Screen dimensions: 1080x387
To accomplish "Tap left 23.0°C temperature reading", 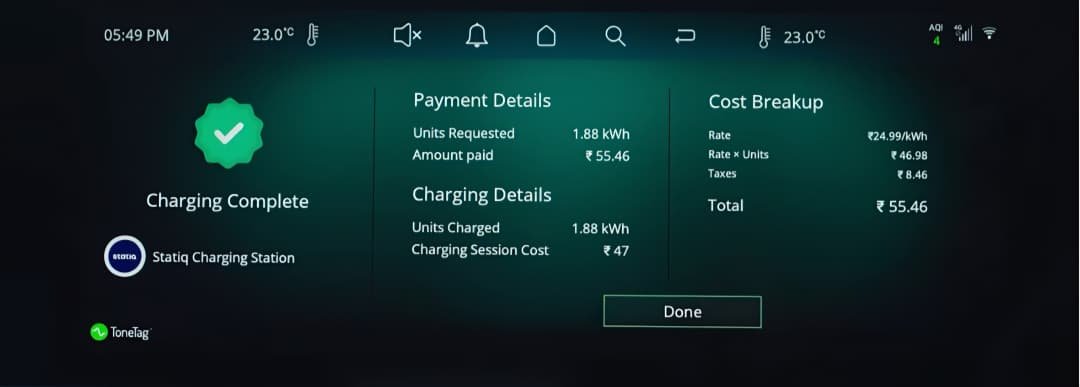I will 273,34.
